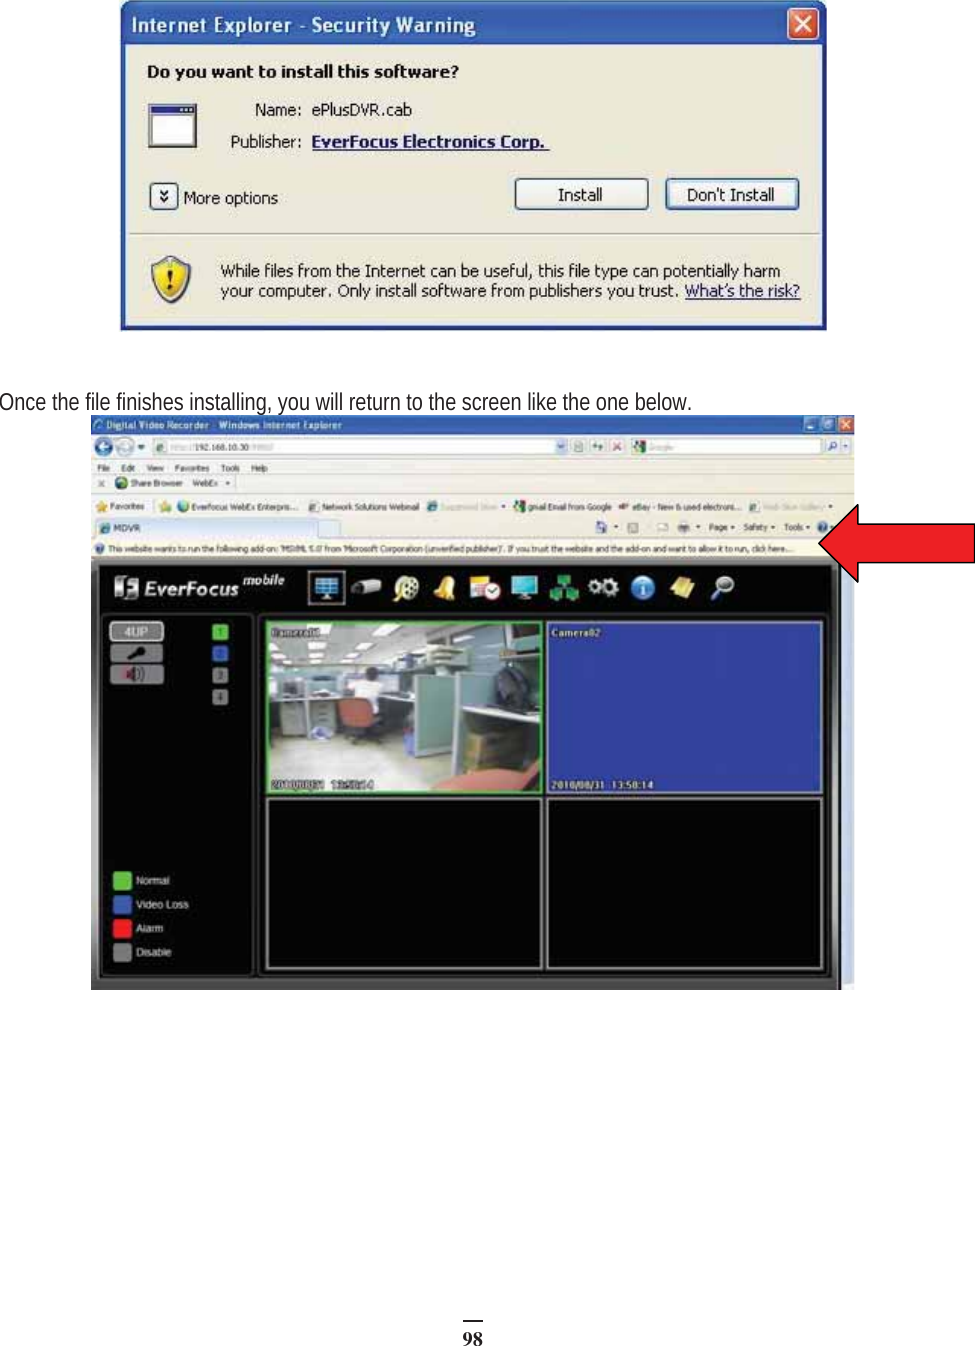Open the system gears settings icon
The height and width of the screenshot is (1346, 975).
point(603,588)
